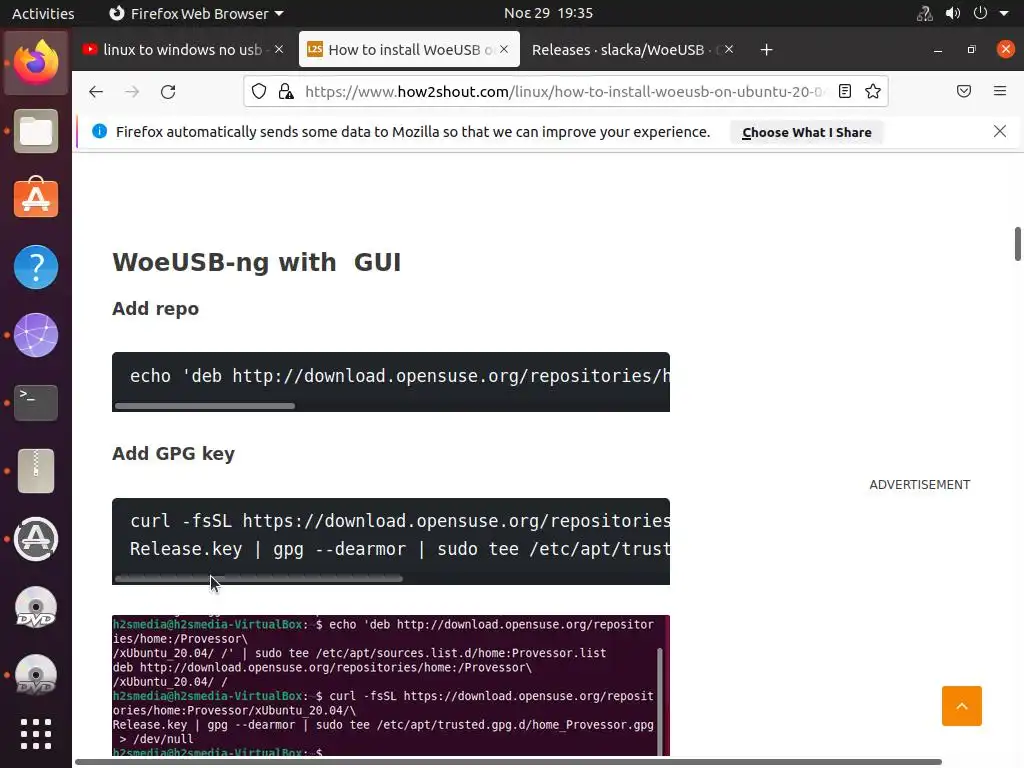Click the terminal screenshot image
Screen dimensions: 1024x768
391,685
